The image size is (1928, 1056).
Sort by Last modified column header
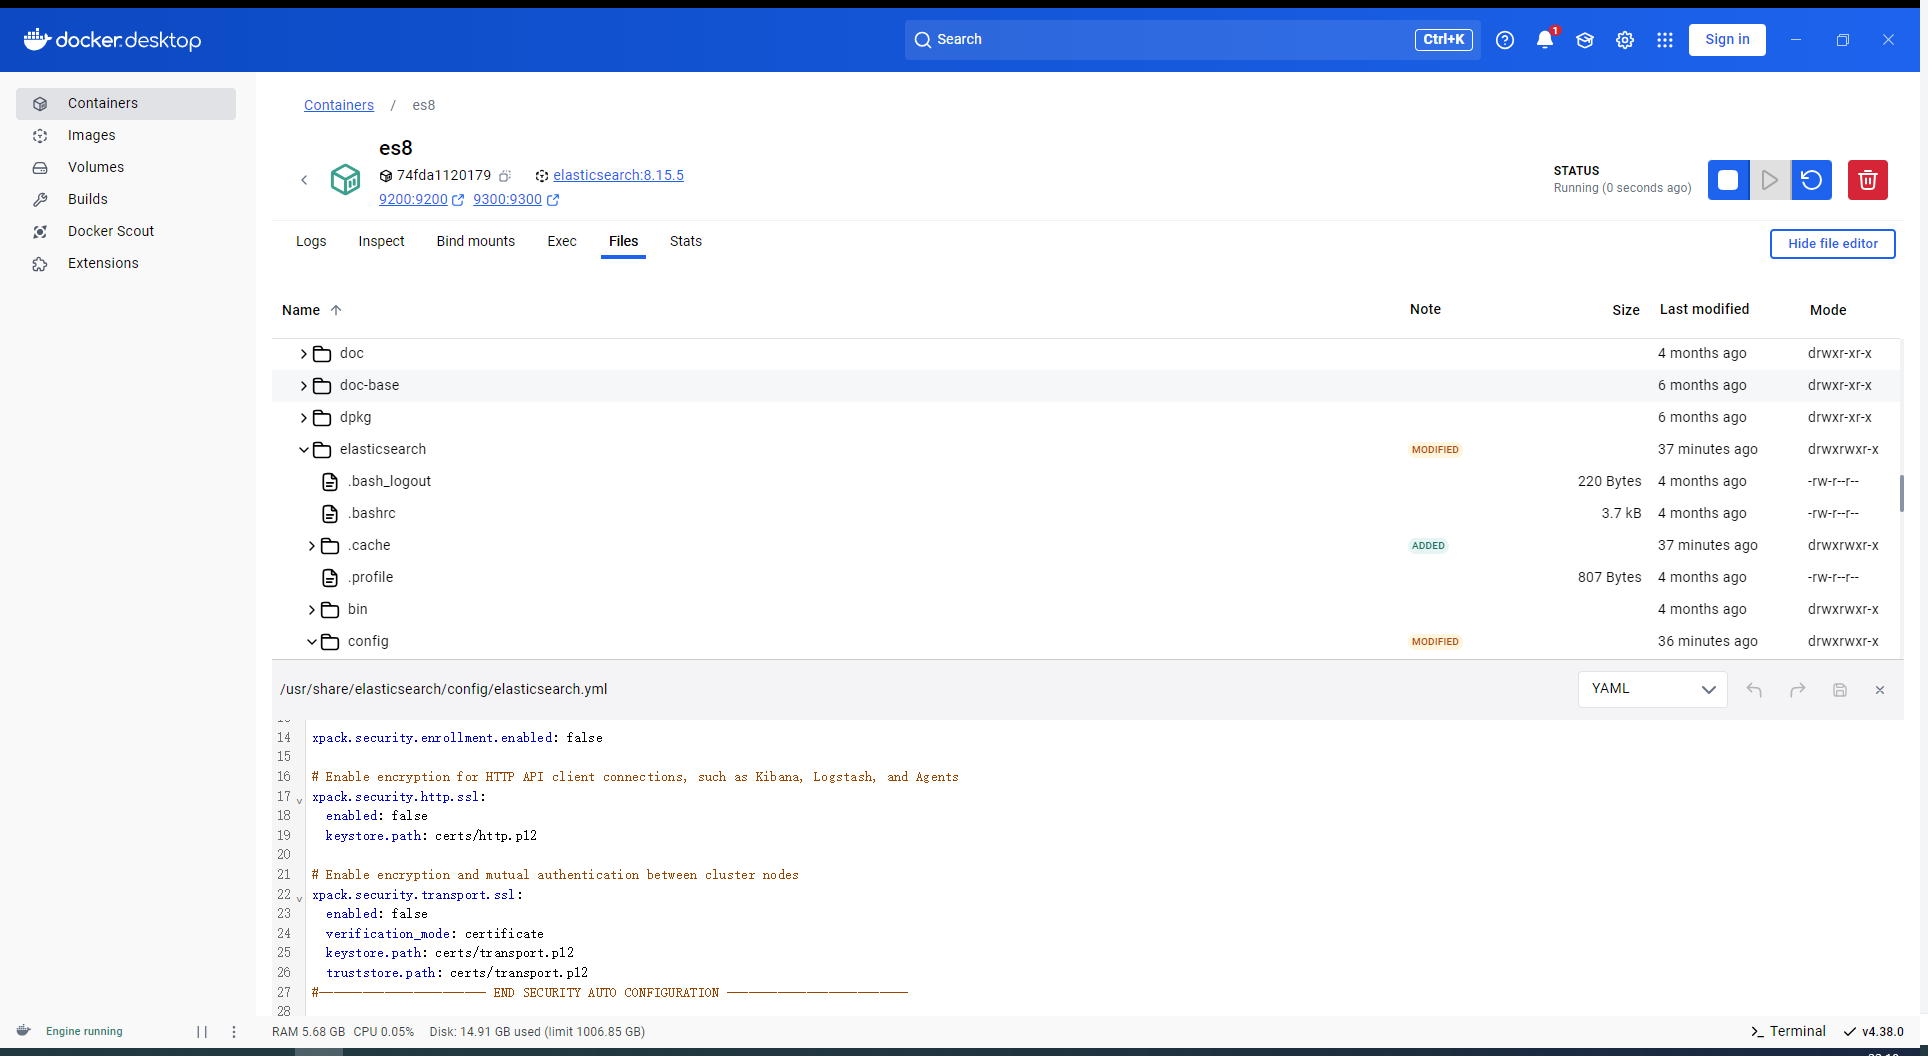[1704, 310]
